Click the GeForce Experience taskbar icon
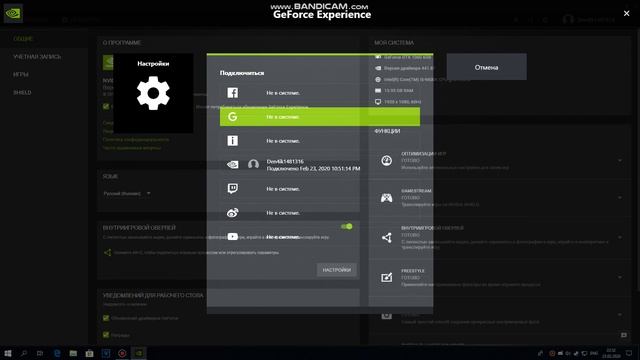This screenshot has width=640, height=360. tap(139, 353)
